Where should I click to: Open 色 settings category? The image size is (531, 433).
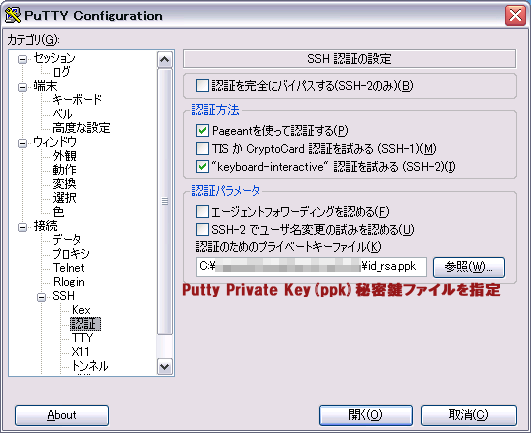58,212
